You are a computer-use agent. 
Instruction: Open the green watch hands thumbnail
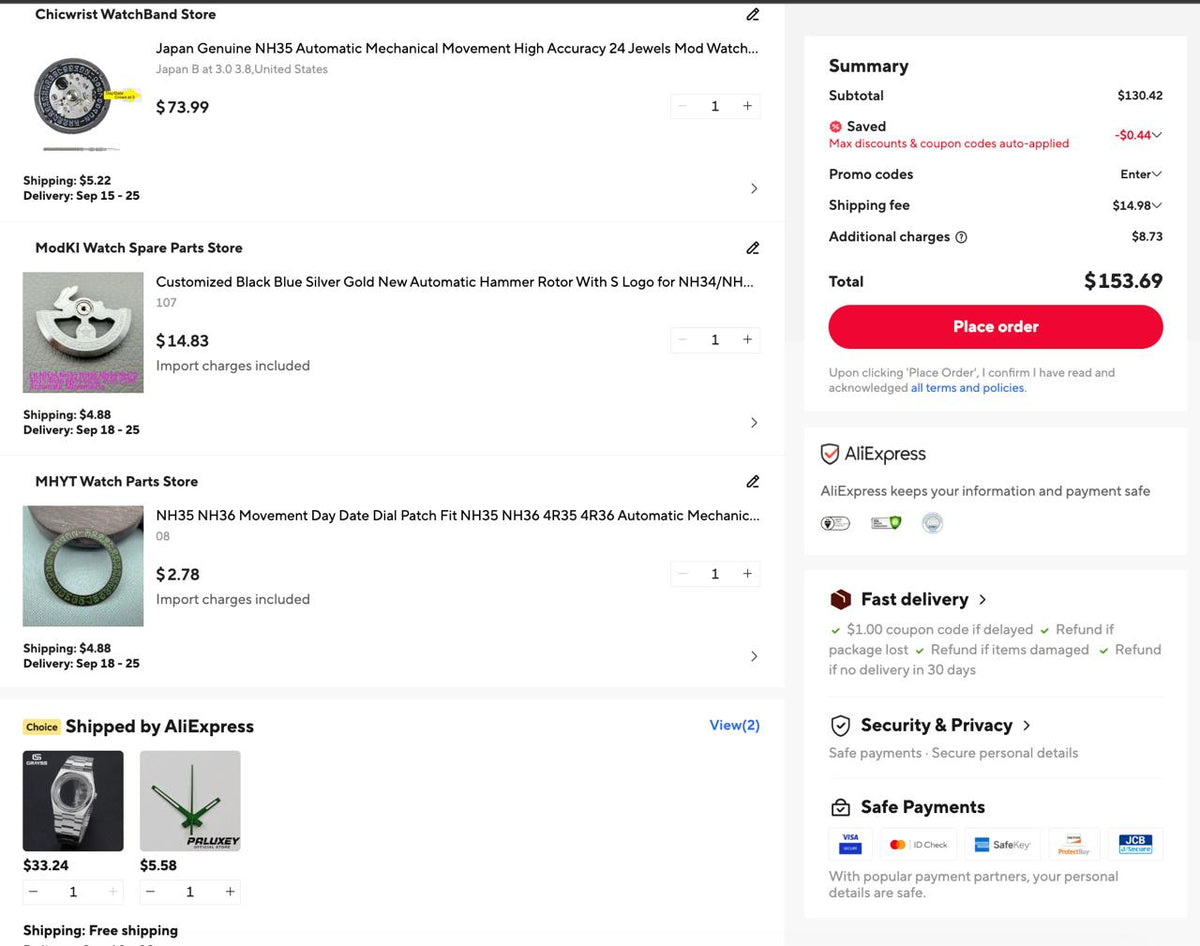(190, 801)
